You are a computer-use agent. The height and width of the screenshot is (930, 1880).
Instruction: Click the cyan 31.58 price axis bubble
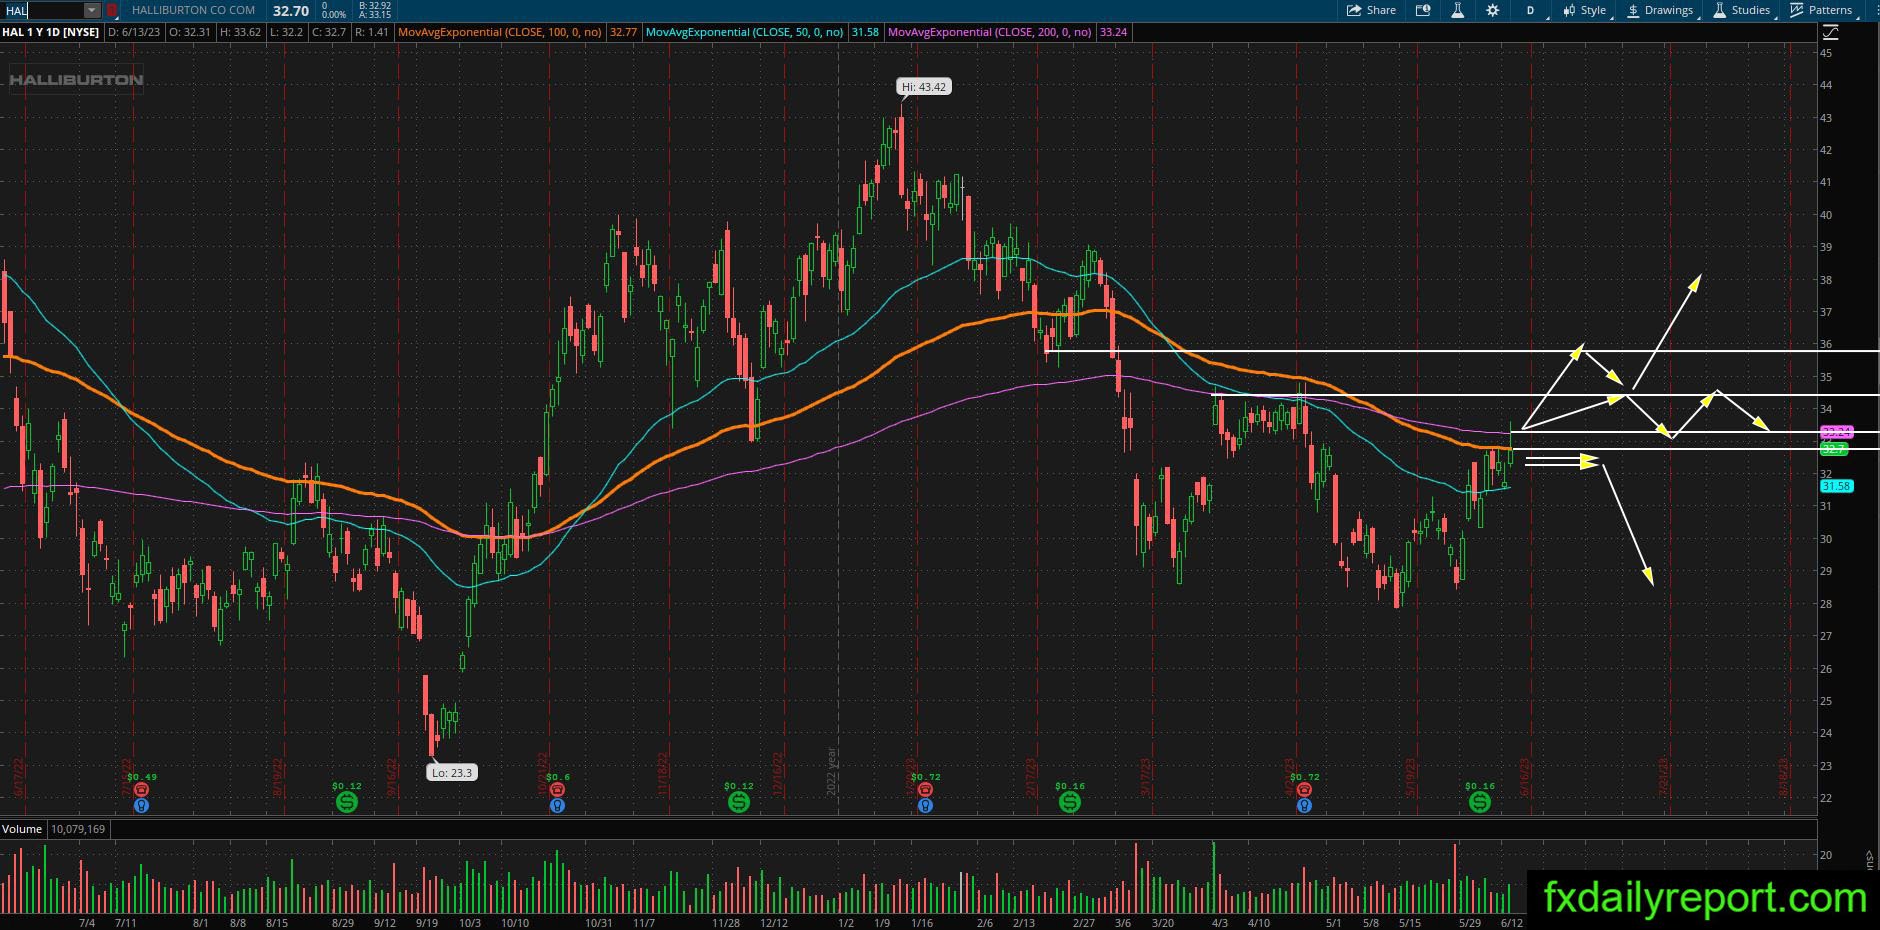(1836, 486)
